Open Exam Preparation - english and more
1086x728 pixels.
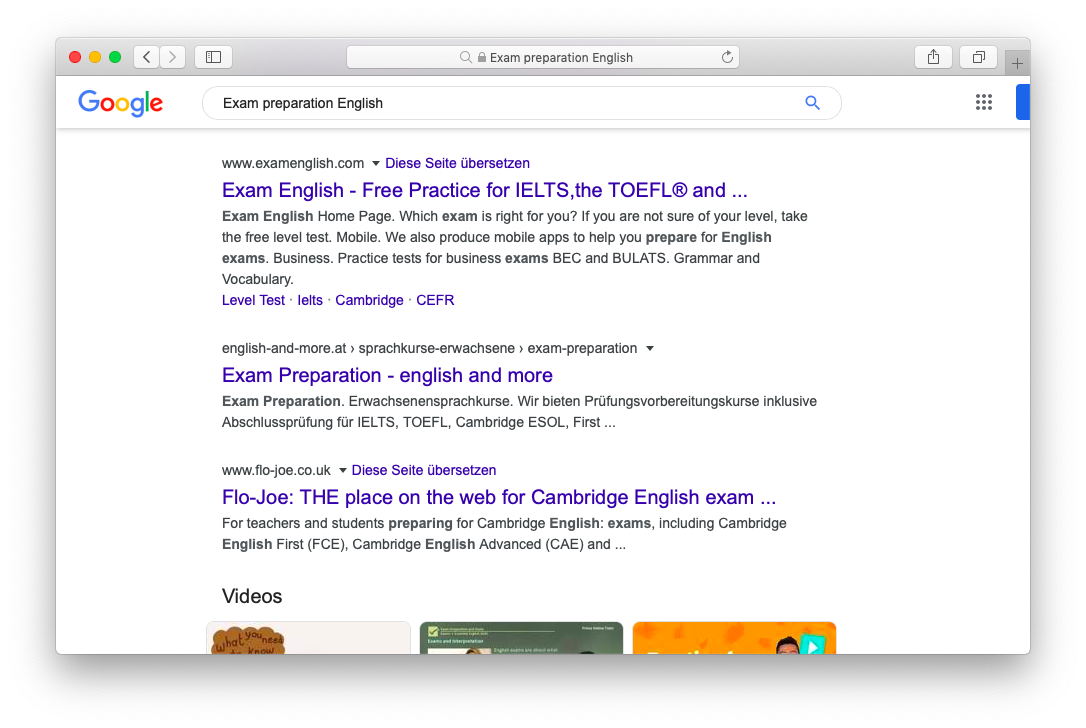[x=387, y=375]
